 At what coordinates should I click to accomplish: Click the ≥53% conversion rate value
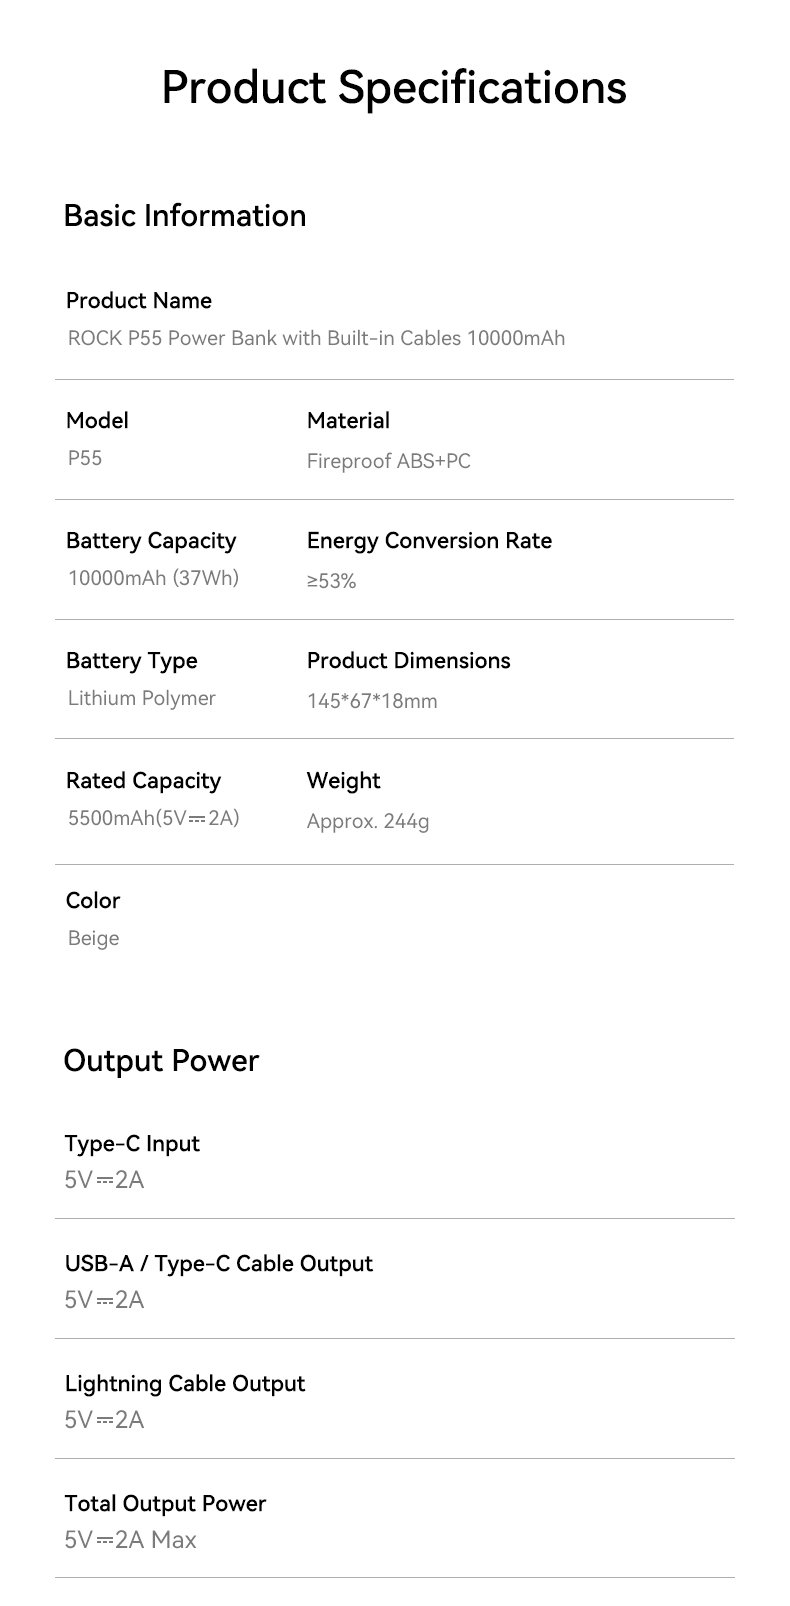[331, 581]
